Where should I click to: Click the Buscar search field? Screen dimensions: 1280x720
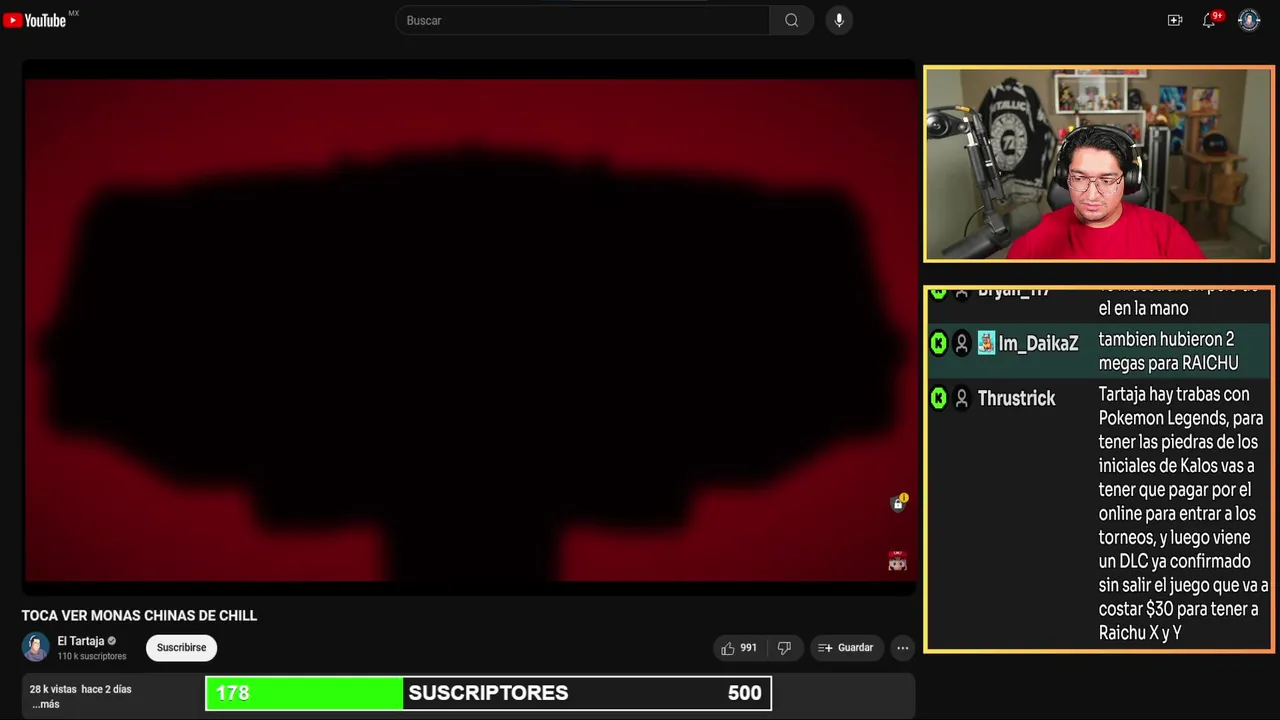coord(582,20)
